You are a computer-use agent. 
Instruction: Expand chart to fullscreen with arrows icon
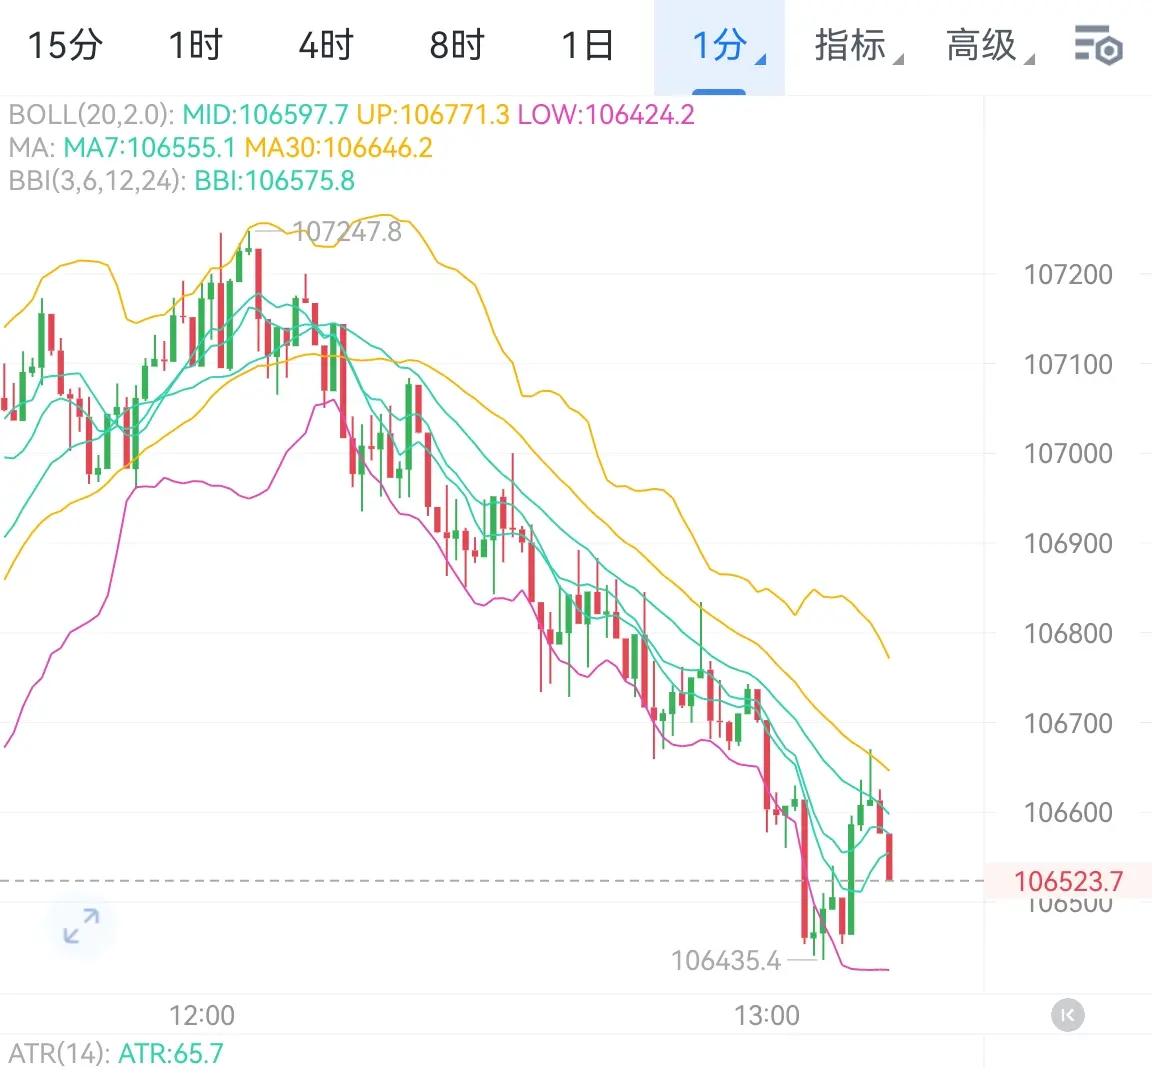[81, 926]
